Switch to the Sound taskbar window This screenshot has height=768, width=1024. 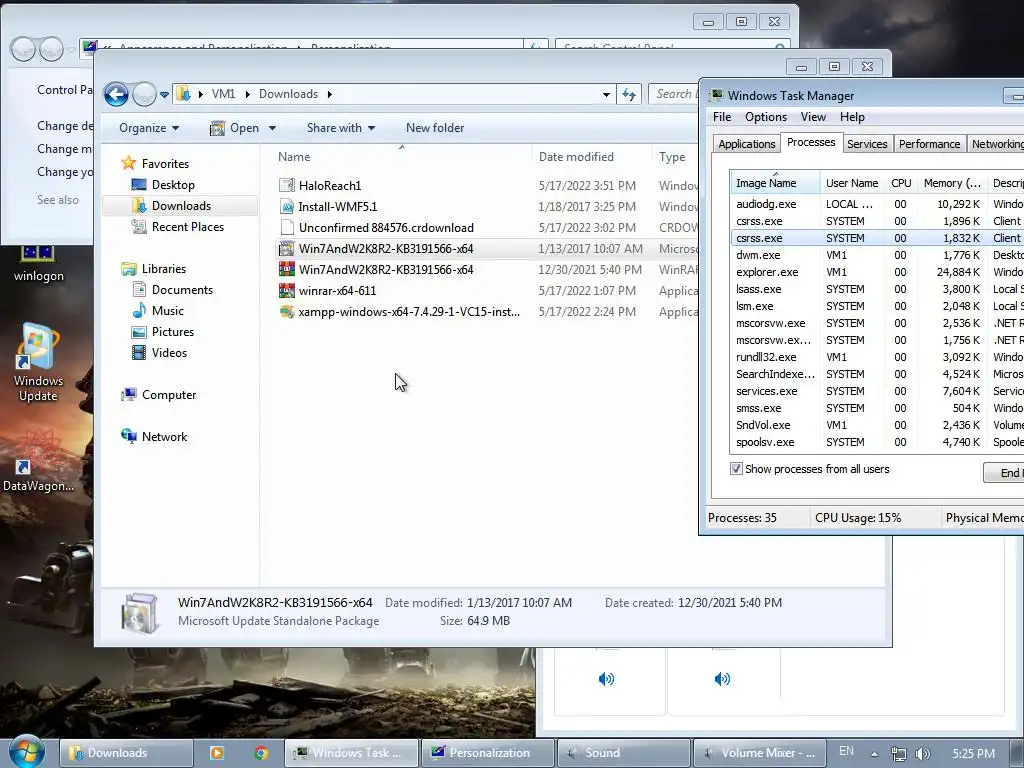click(x=623, y=753)
